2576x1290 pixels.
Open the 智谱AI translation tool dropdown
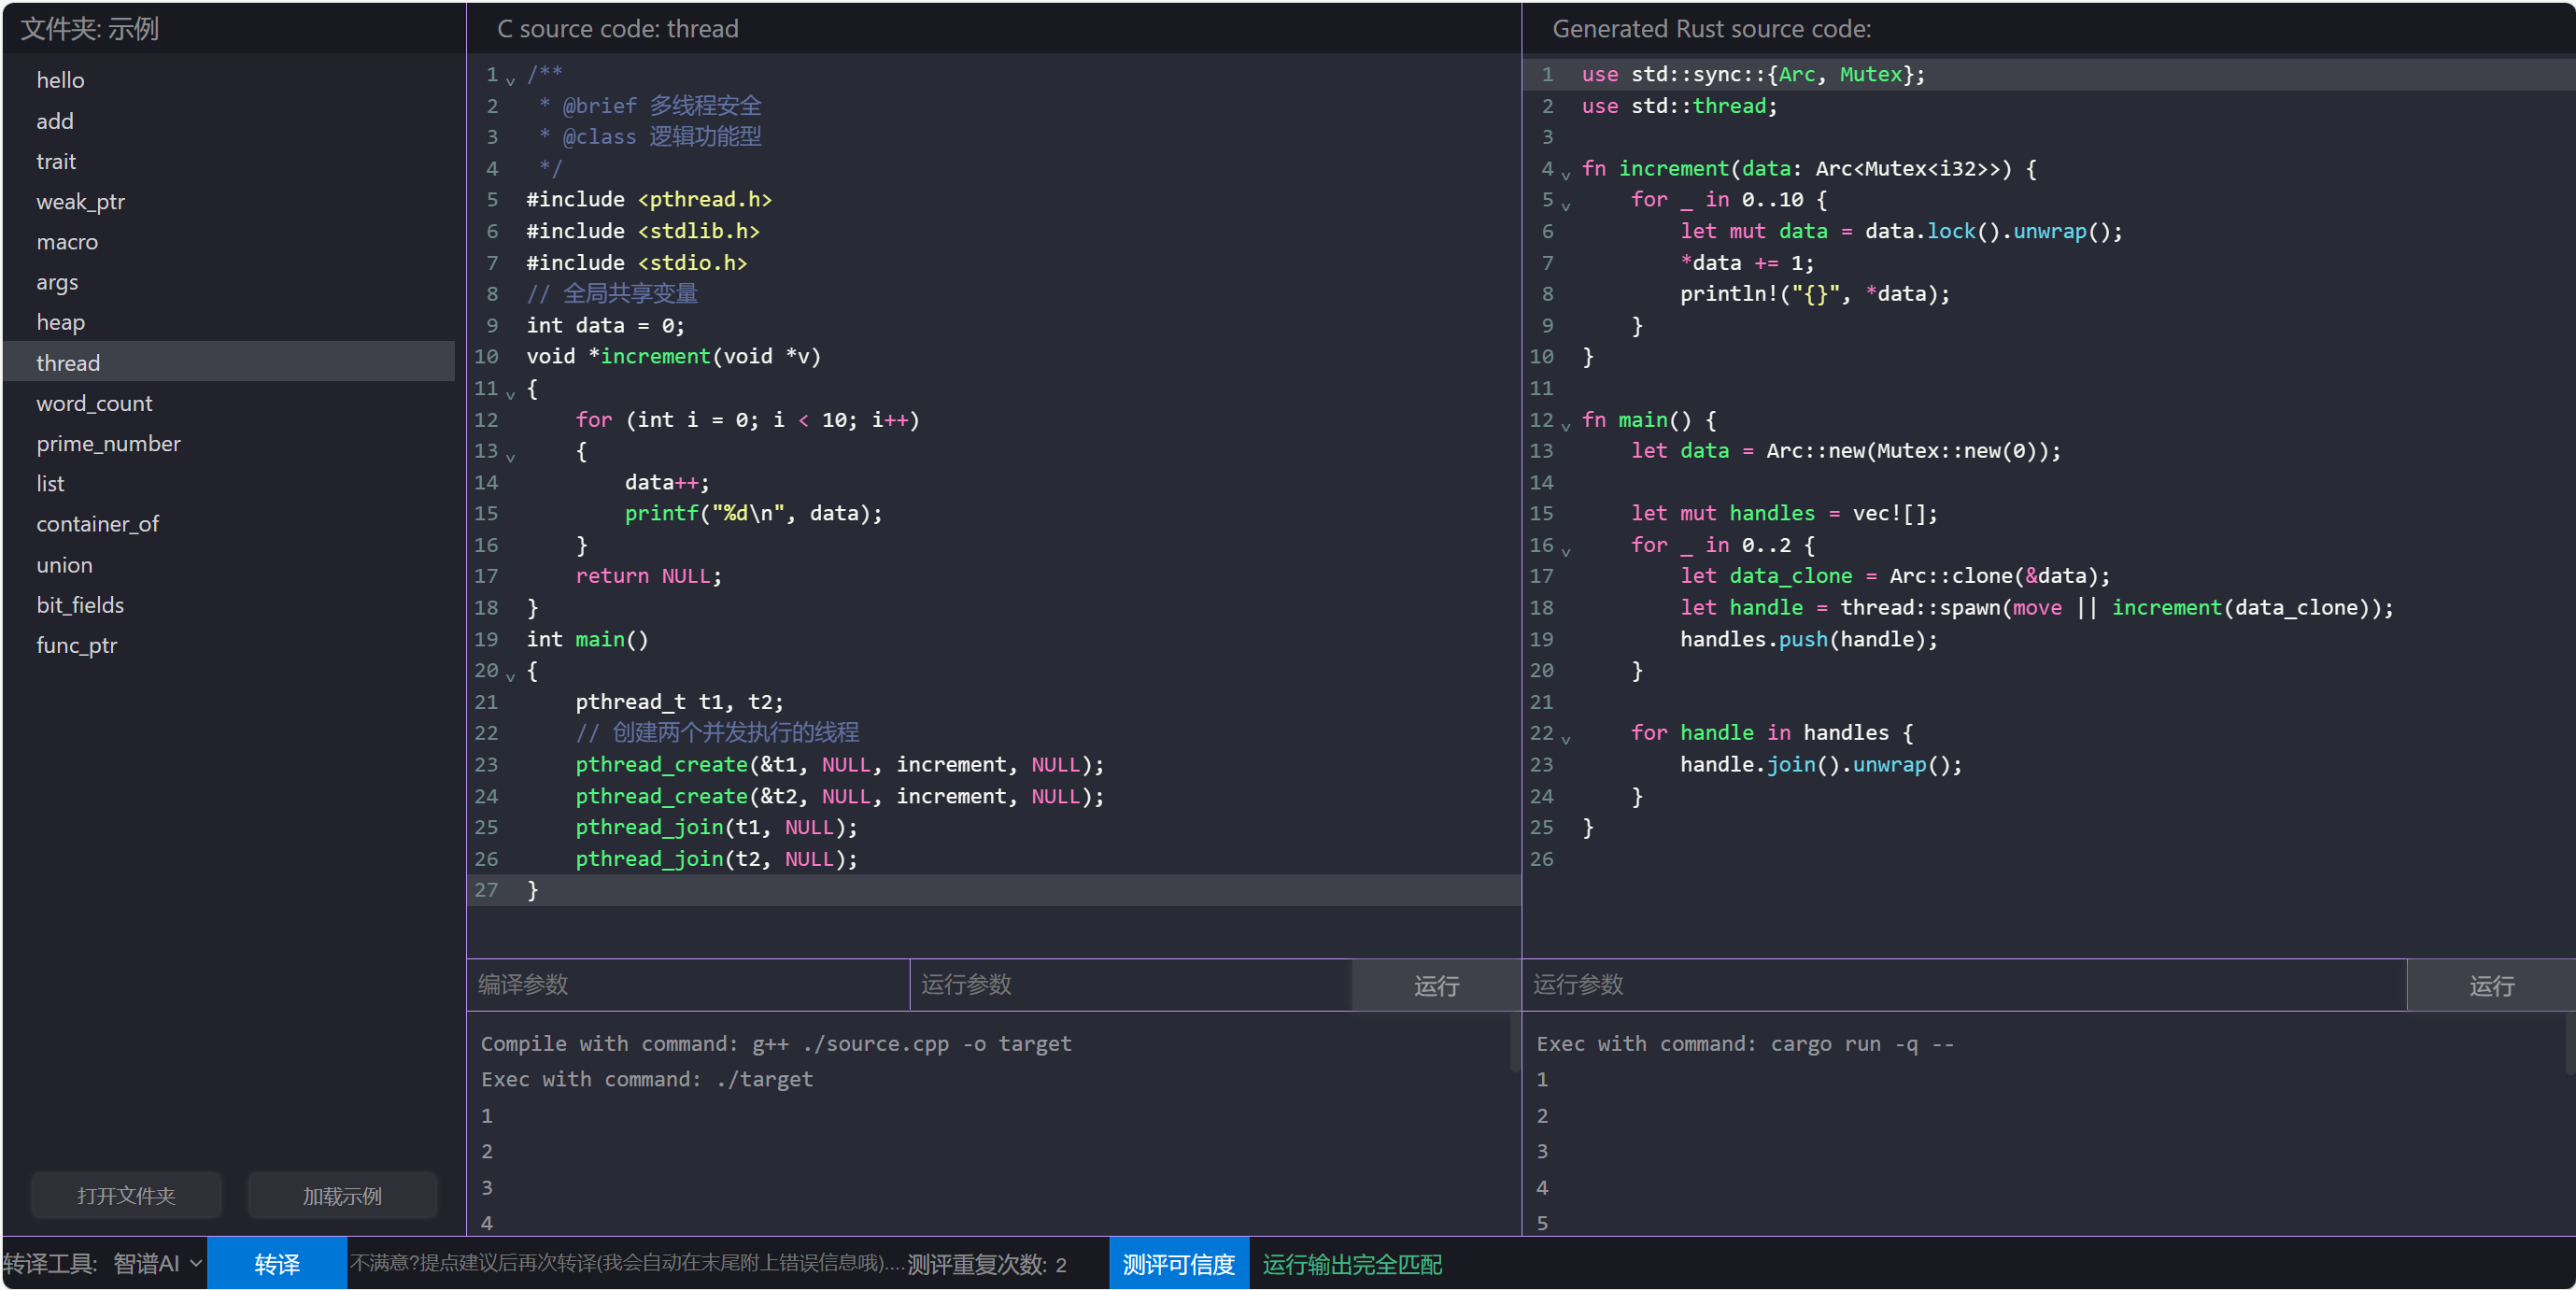[156, 1264]
